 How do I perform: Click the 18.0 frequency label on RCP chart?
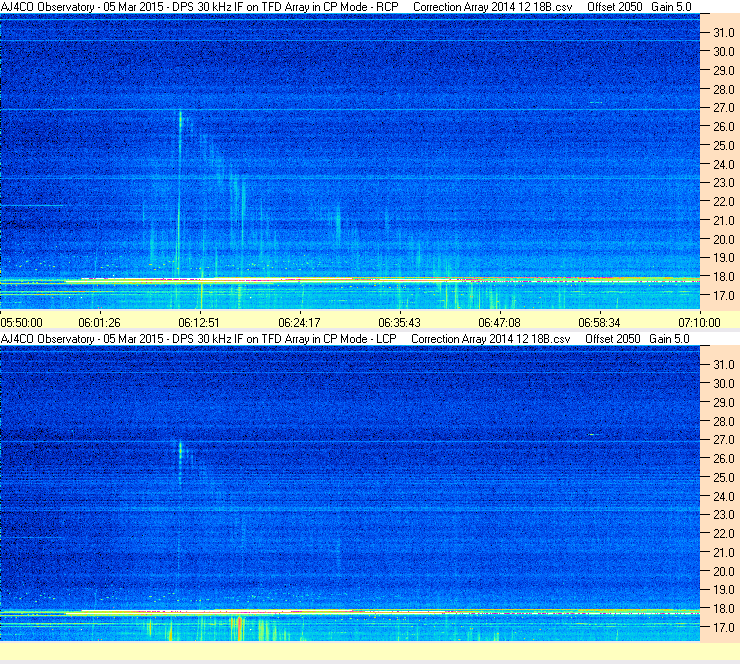723,277
